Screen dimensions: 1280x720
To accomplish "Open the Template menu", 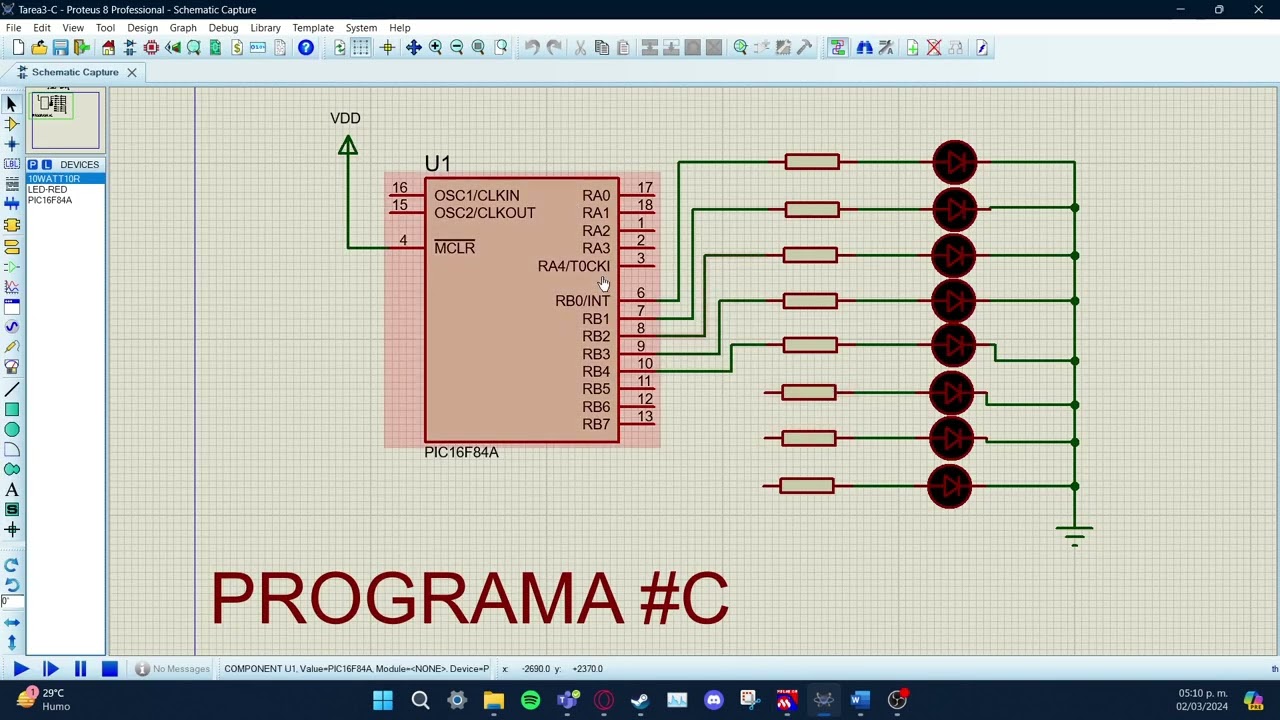I will [x=313, y=28].
